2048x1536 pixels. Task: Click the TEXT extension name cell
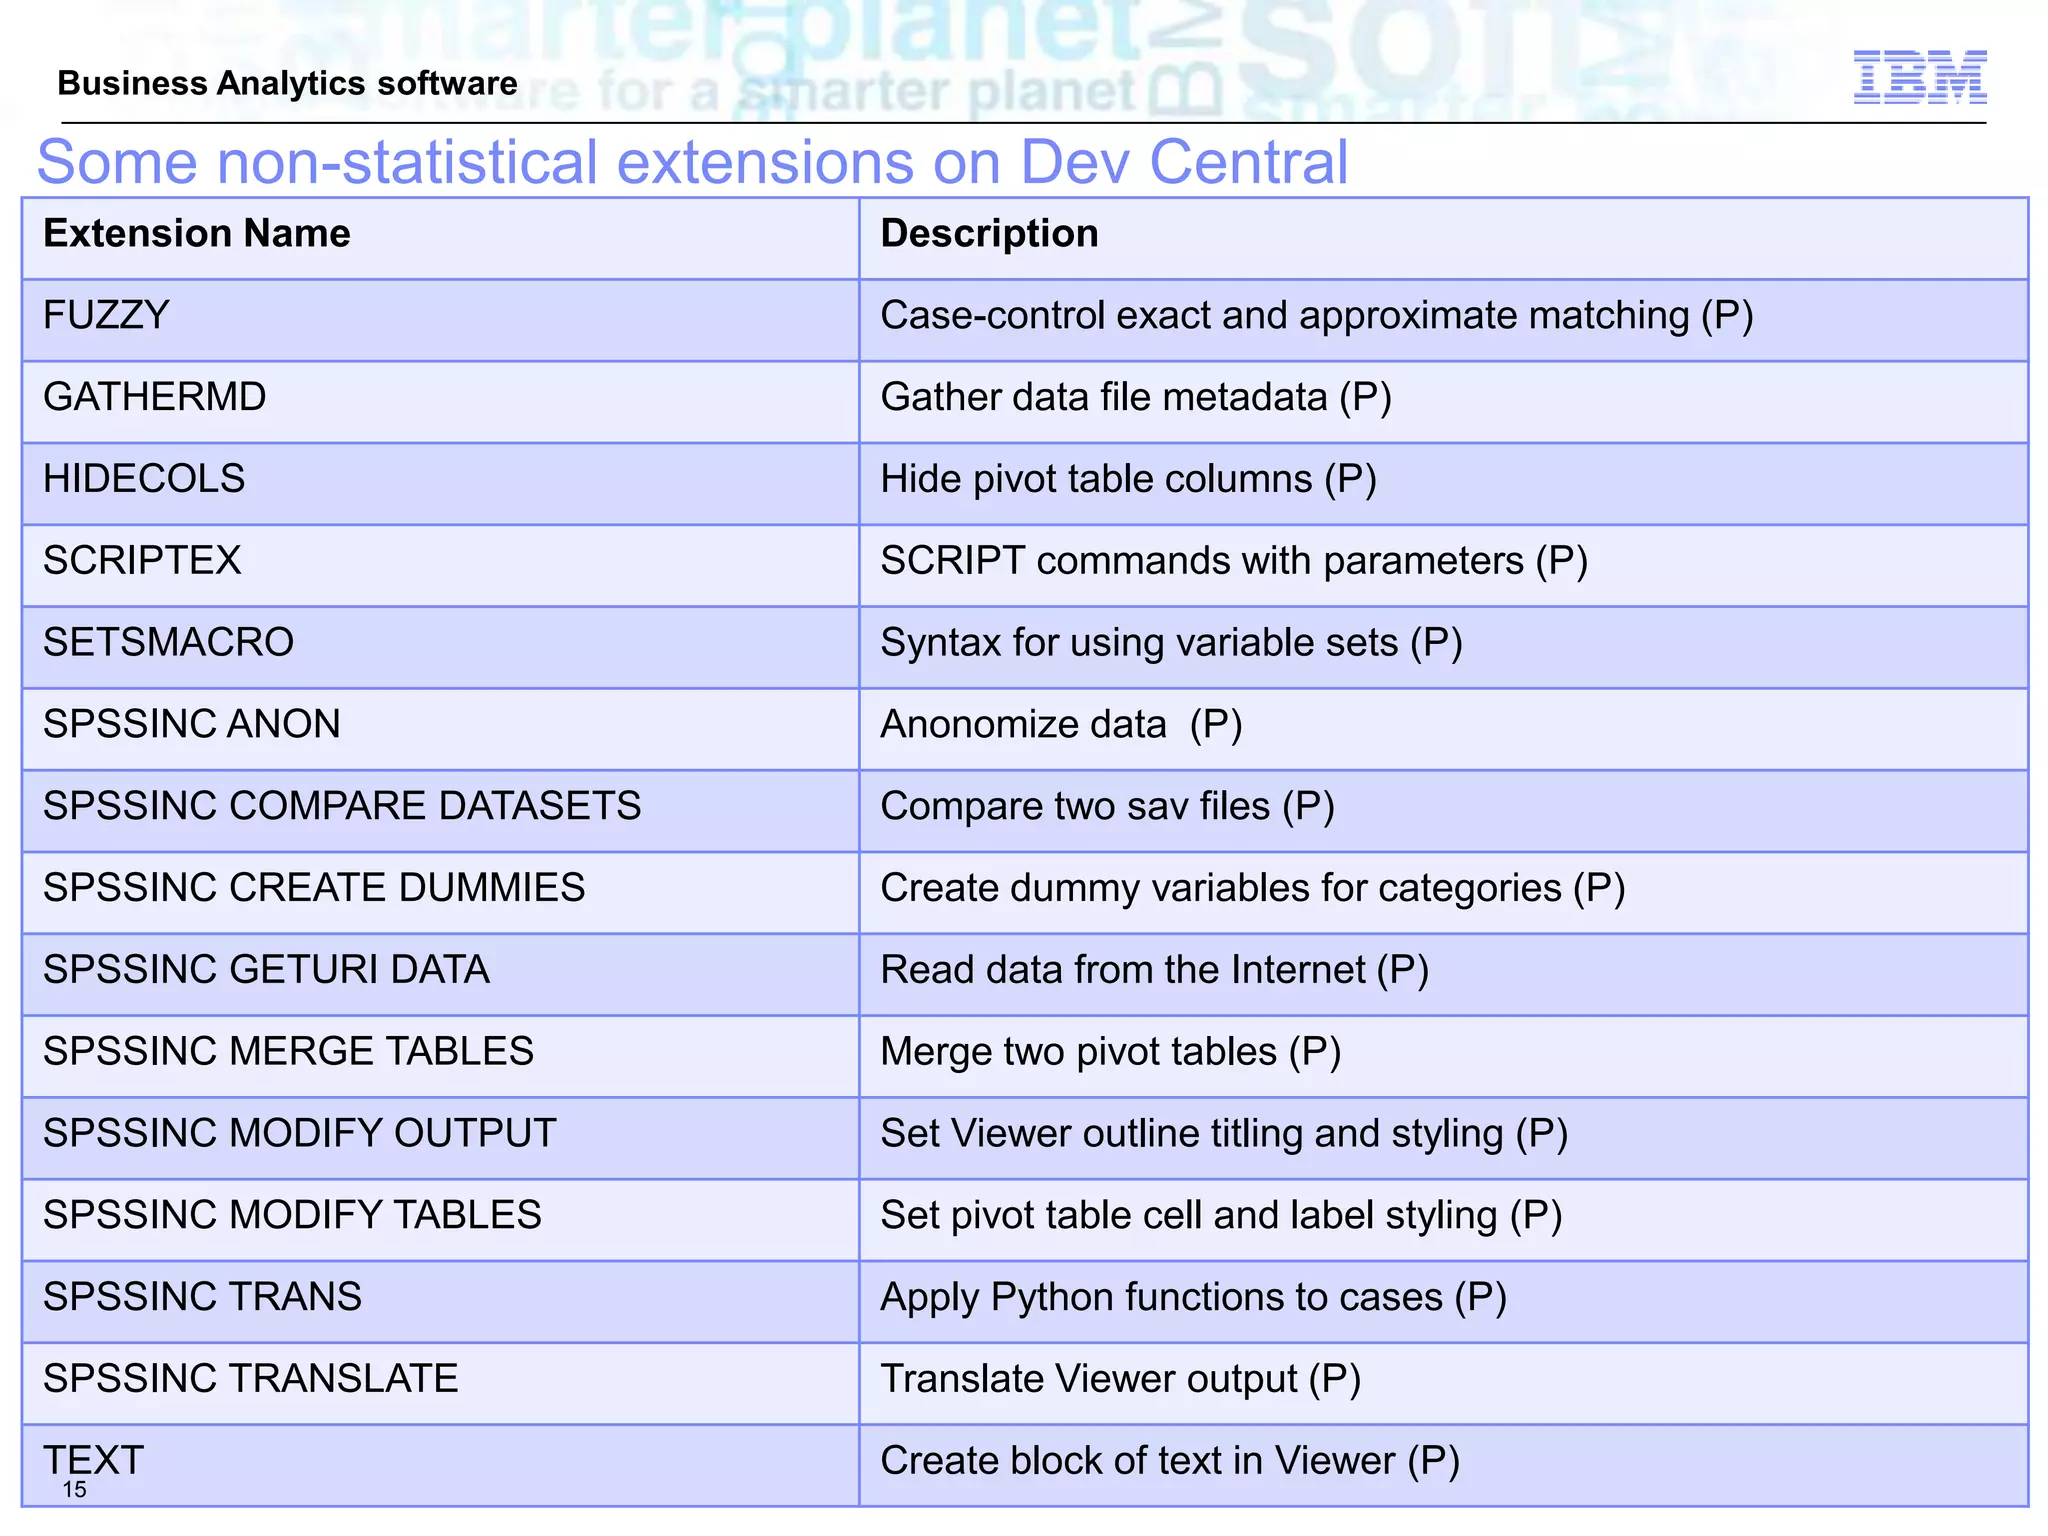click(x=441, y=1466)
